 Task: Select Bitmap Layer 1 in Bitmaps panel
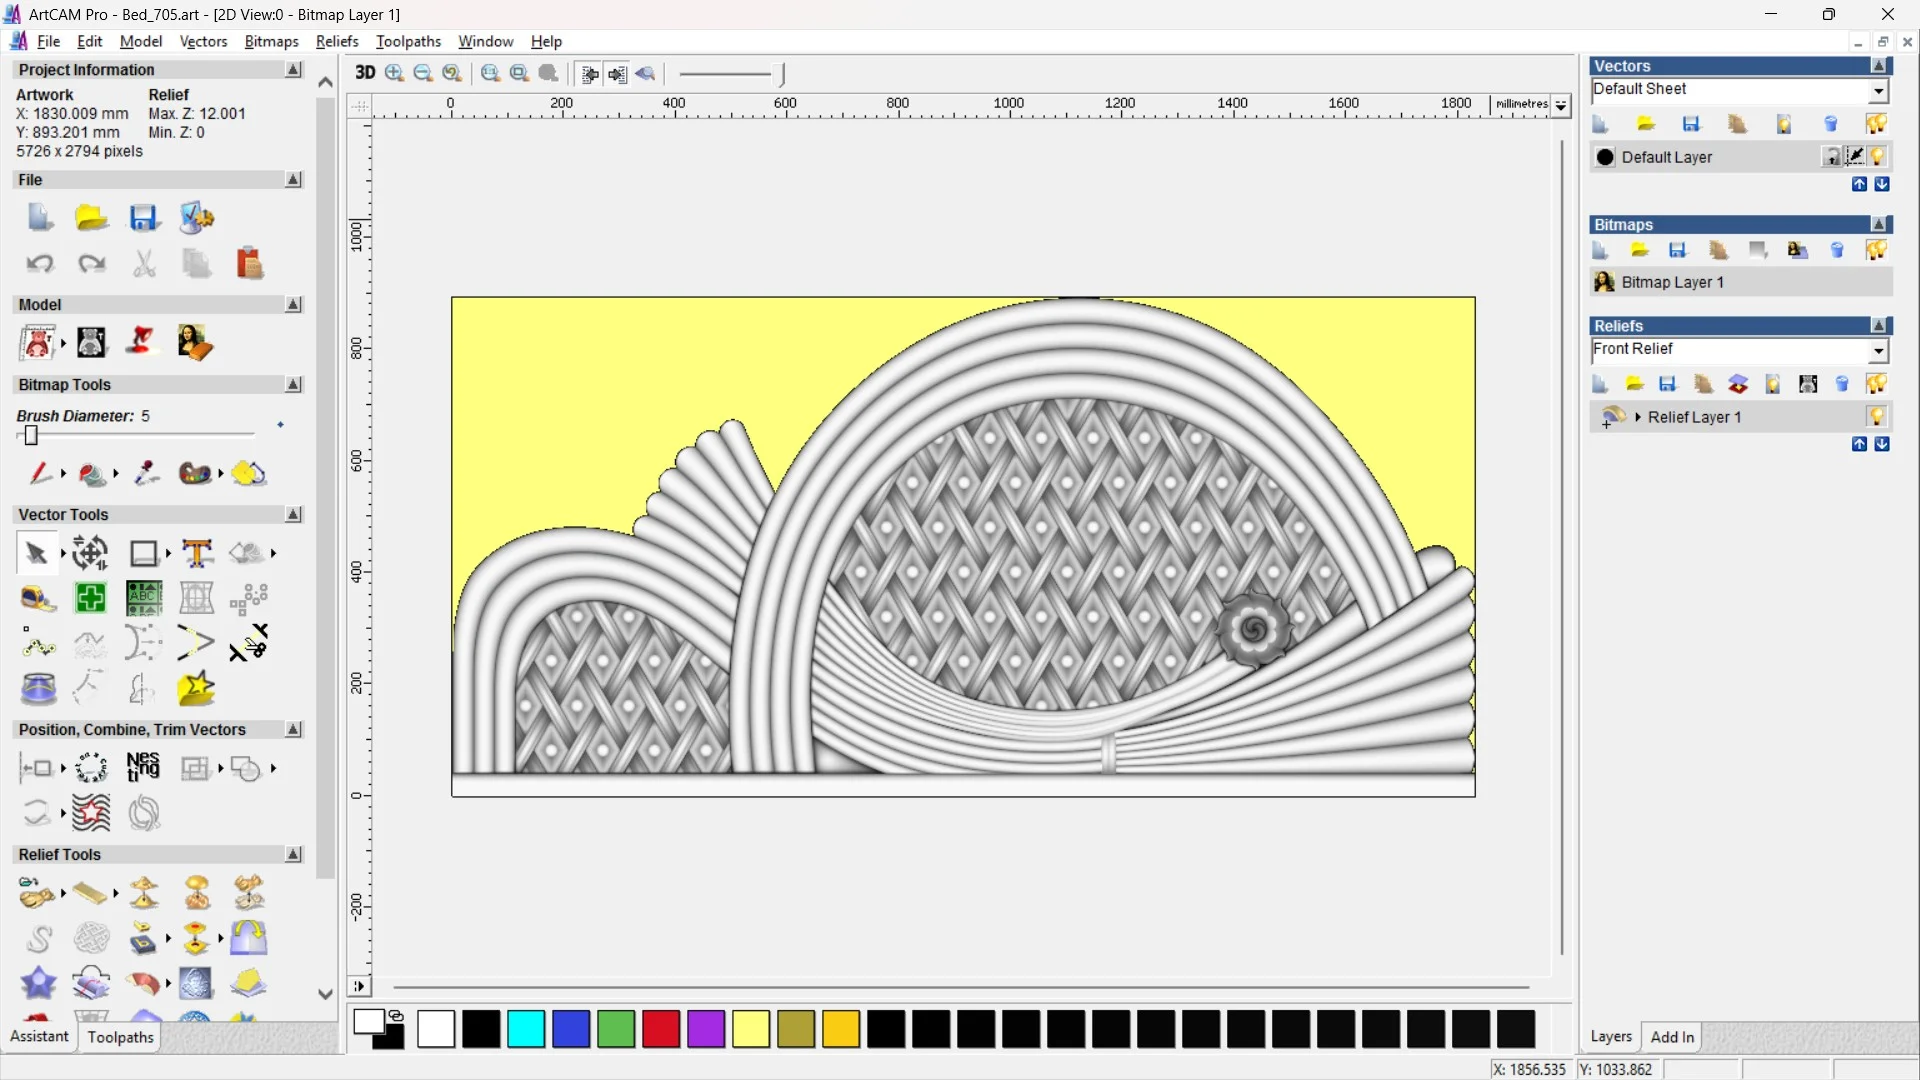tap(1672, 283)
